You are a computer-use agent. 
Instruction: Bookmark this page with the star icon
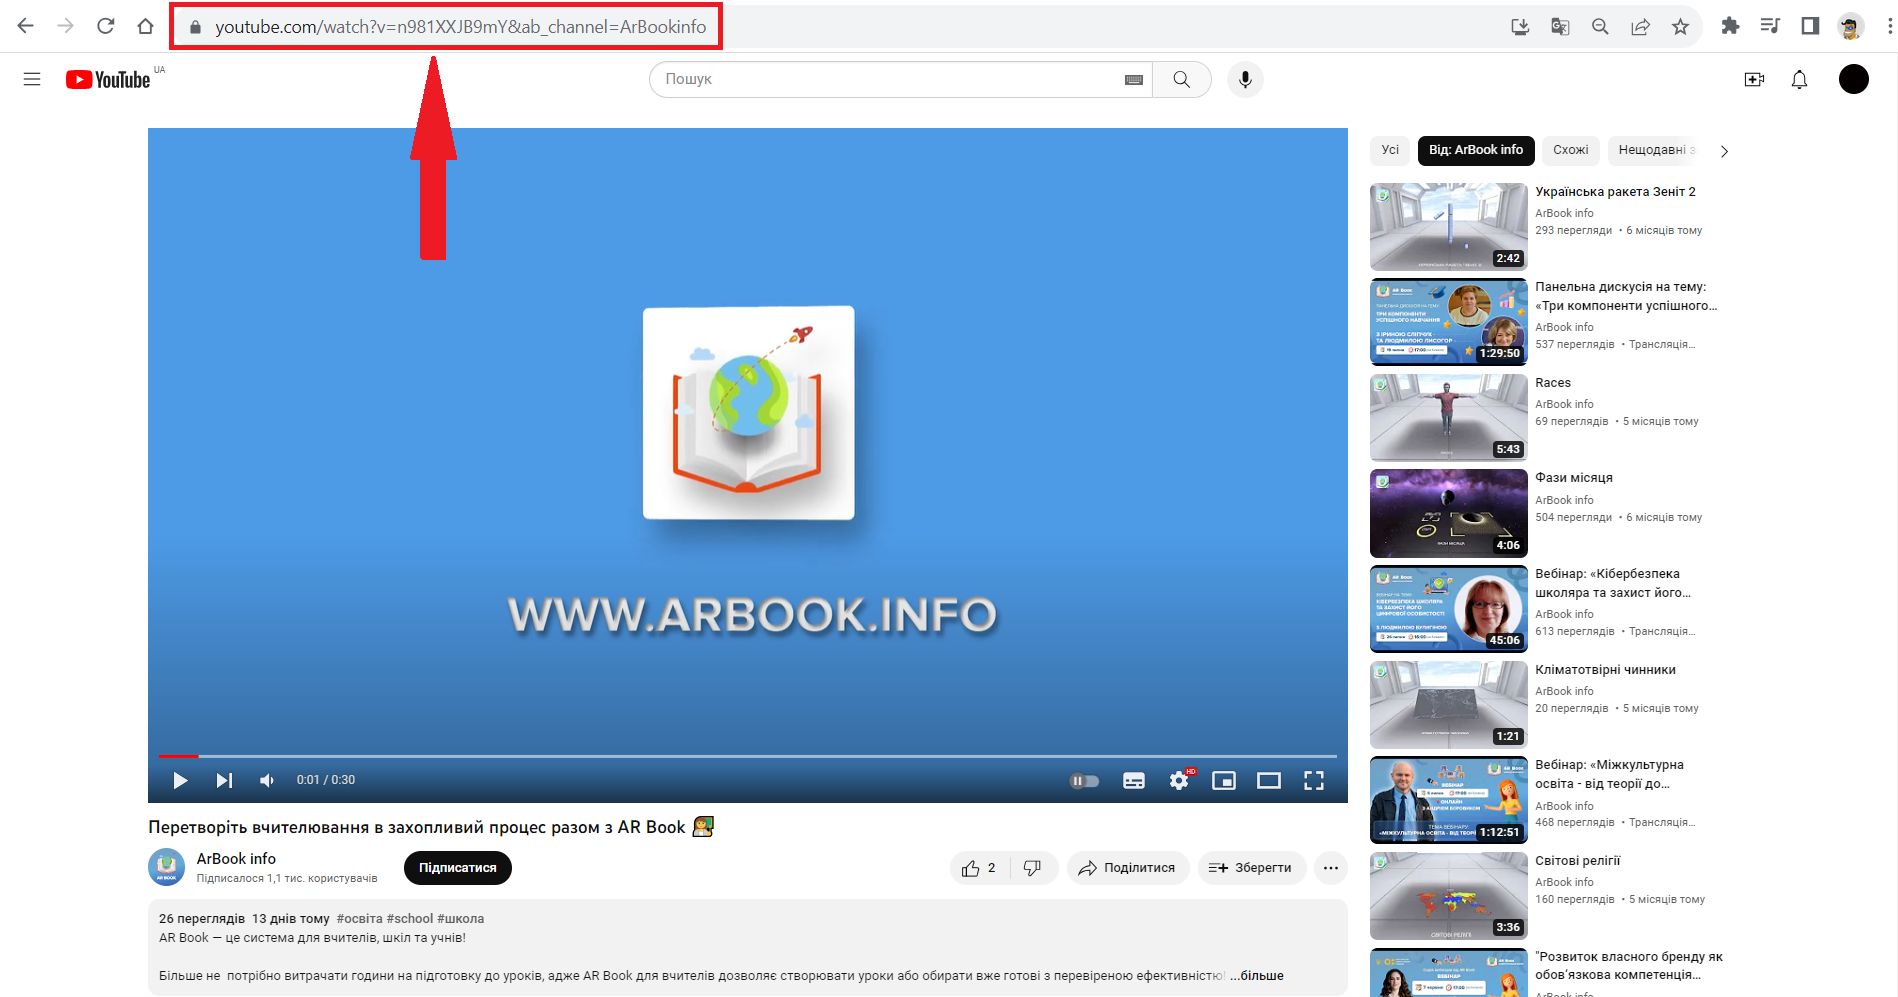coord(1680,27)
